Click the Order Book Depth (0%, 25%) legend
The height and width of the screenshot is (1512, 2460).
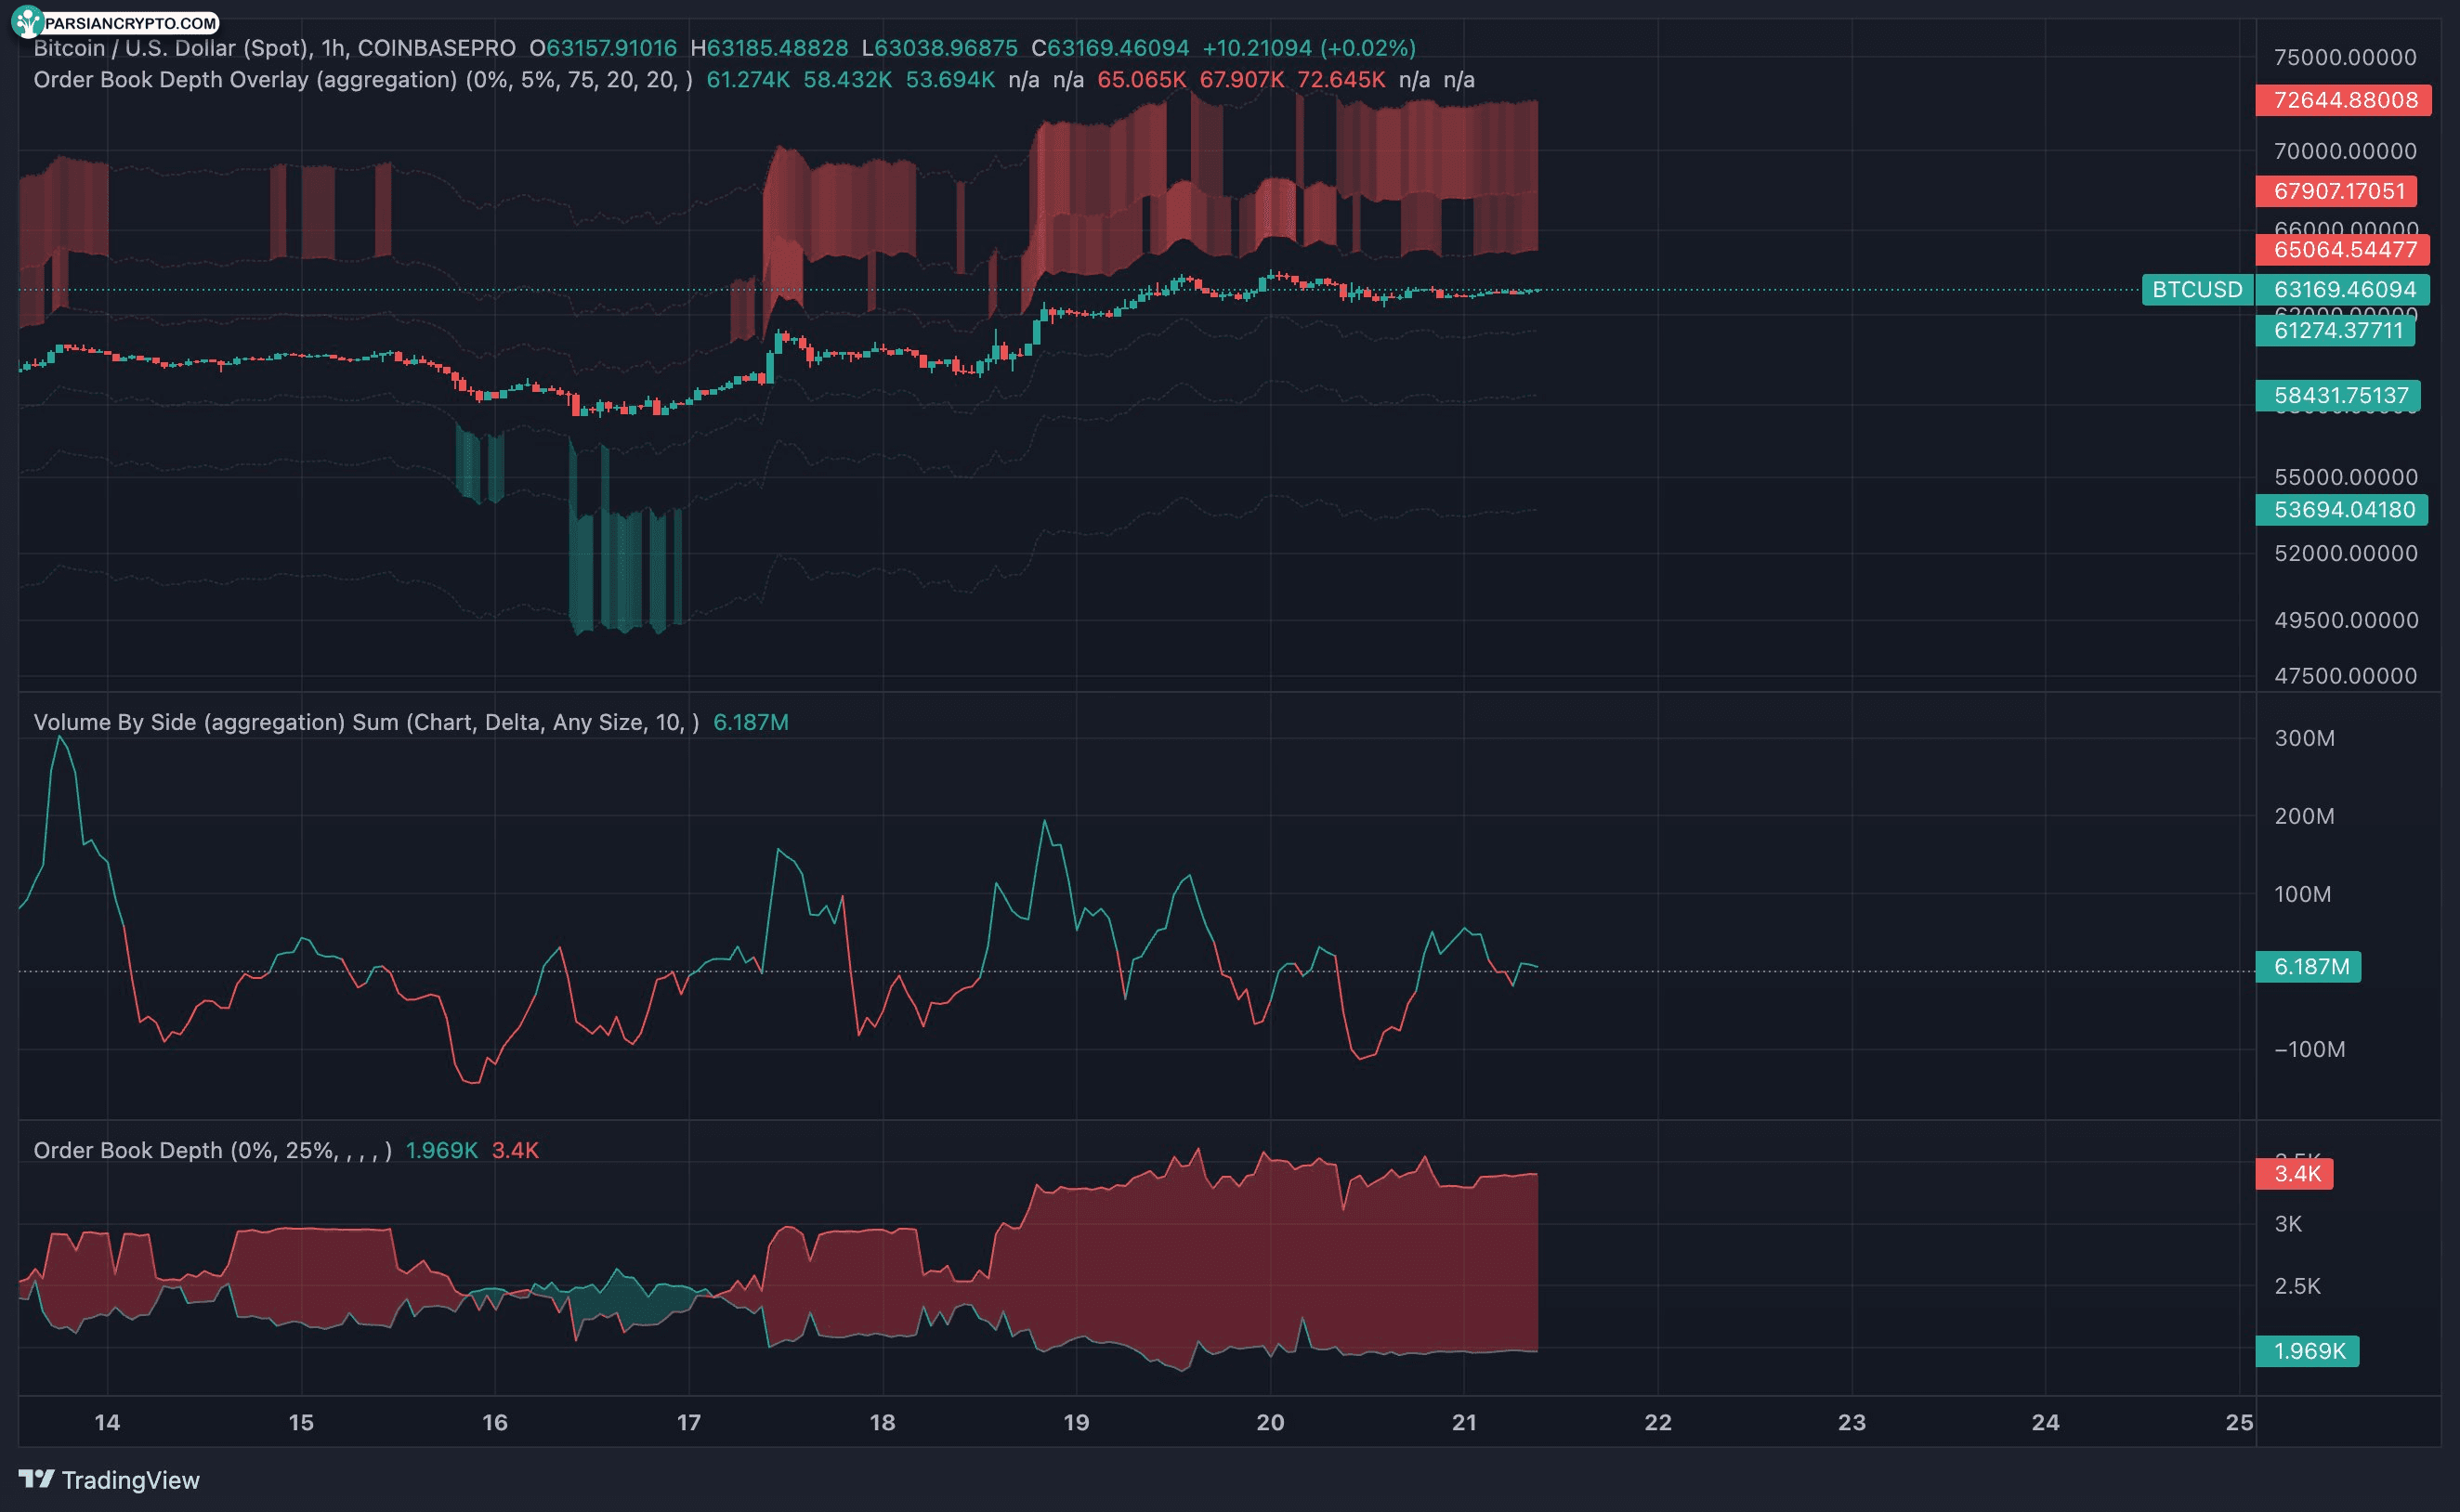tap(212, 1150)
